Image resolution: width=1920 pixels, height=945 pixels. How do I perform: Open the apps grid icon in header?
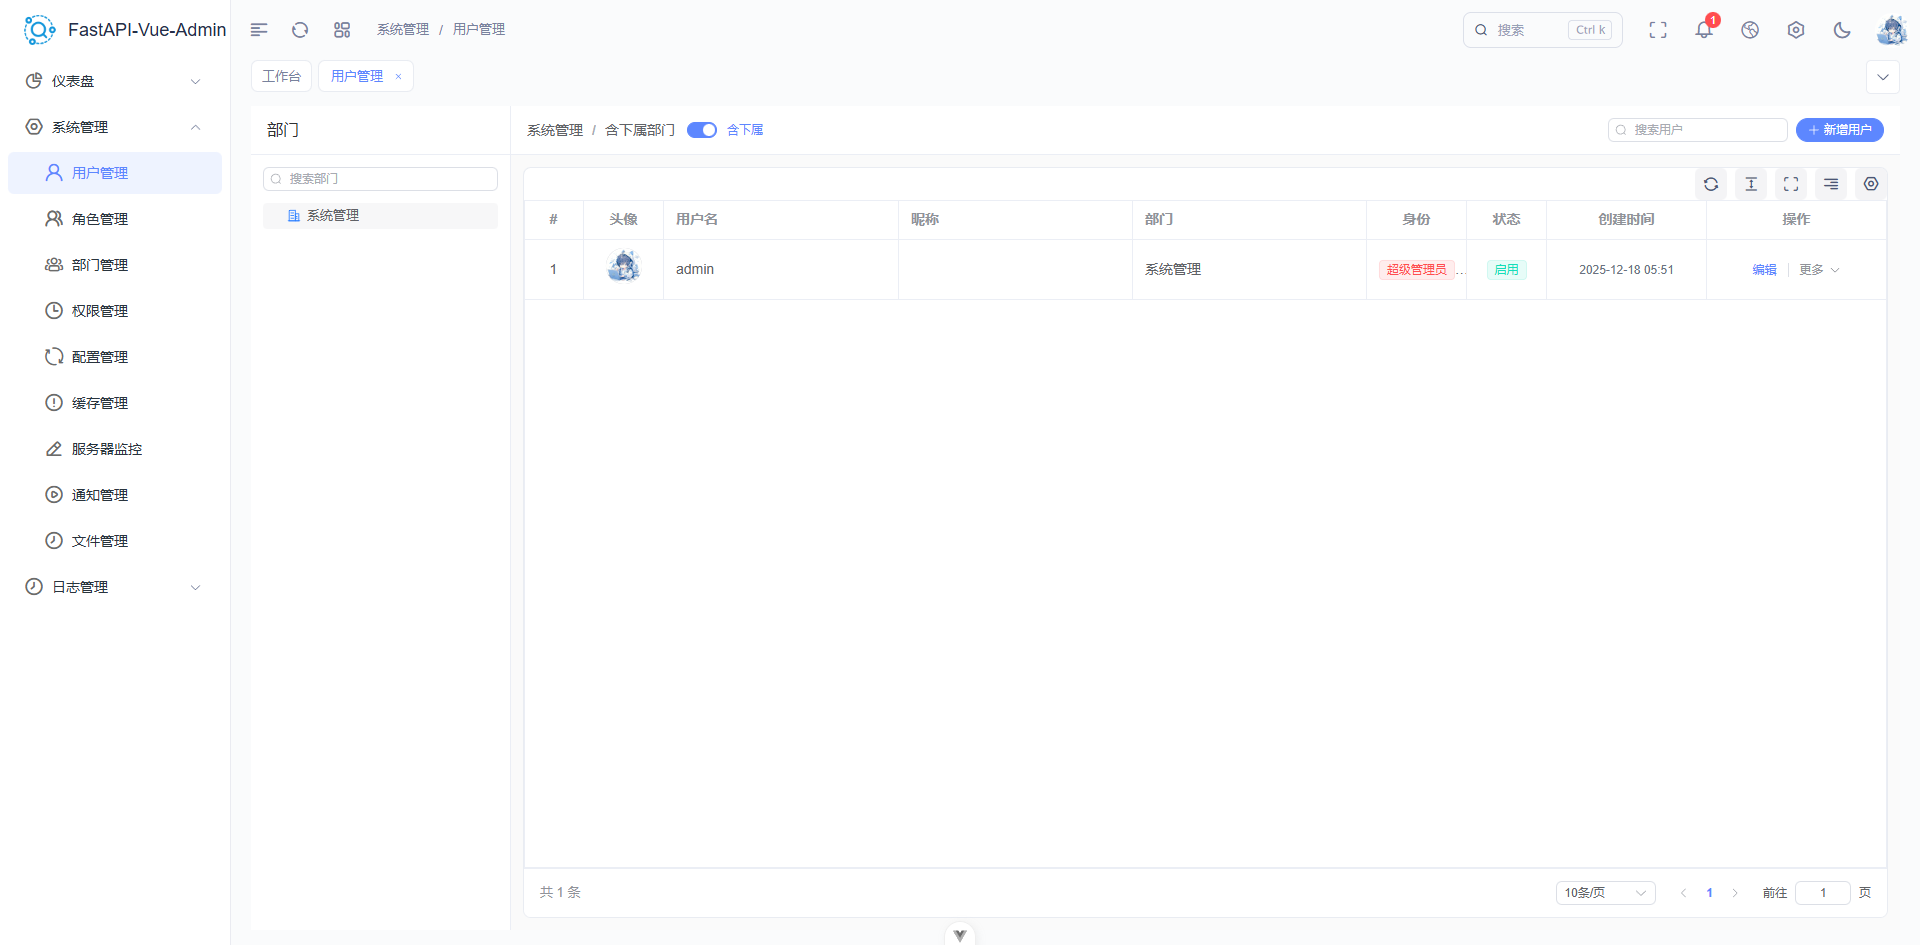pyautogui.click(x=342, y=30)
